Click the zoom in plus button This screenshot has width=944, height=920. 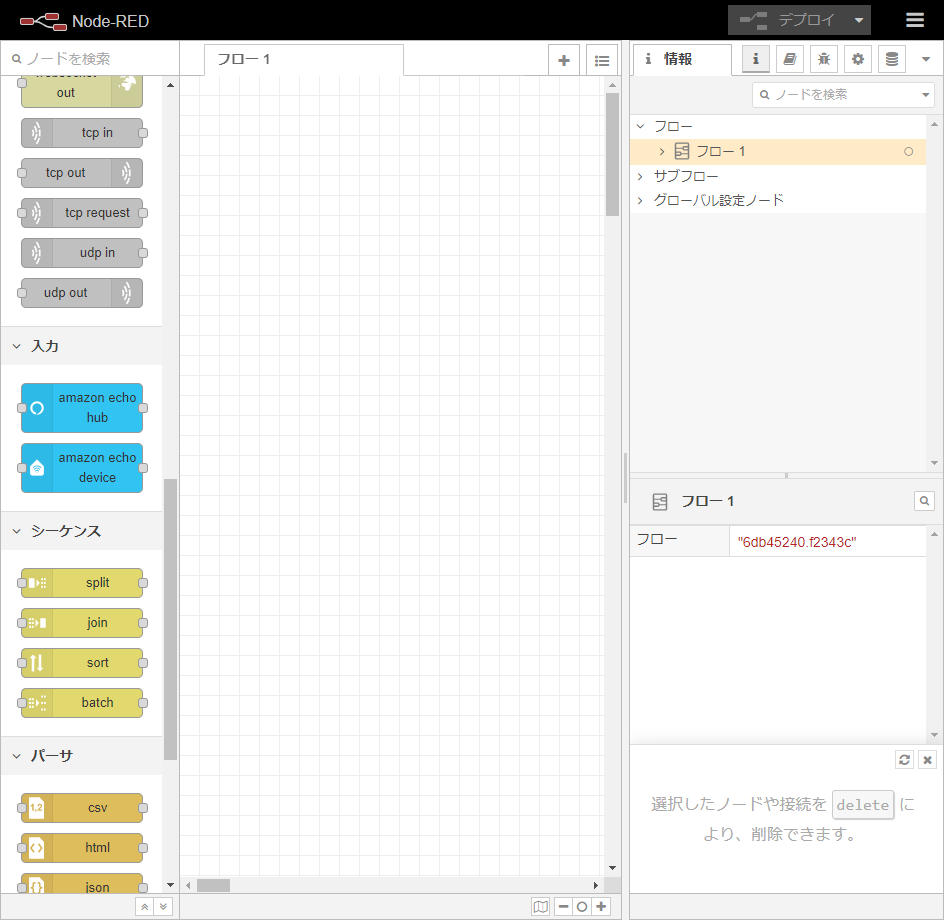(x=600, y=906)
